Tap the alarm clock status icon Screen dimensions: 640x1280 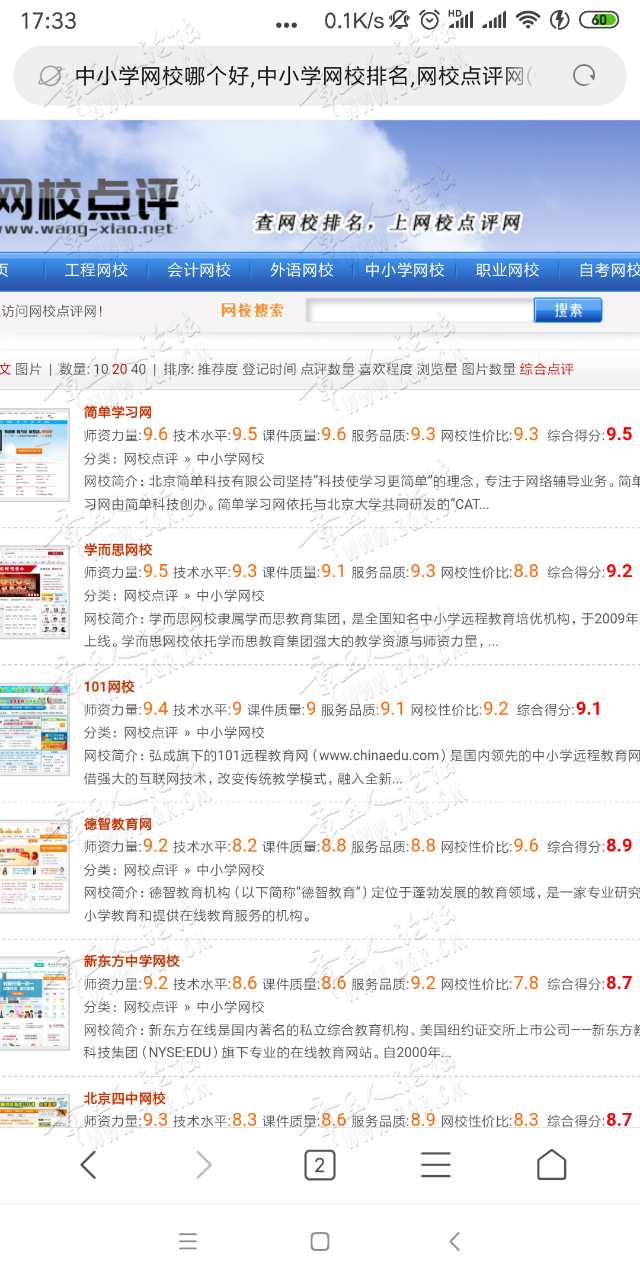429,20
